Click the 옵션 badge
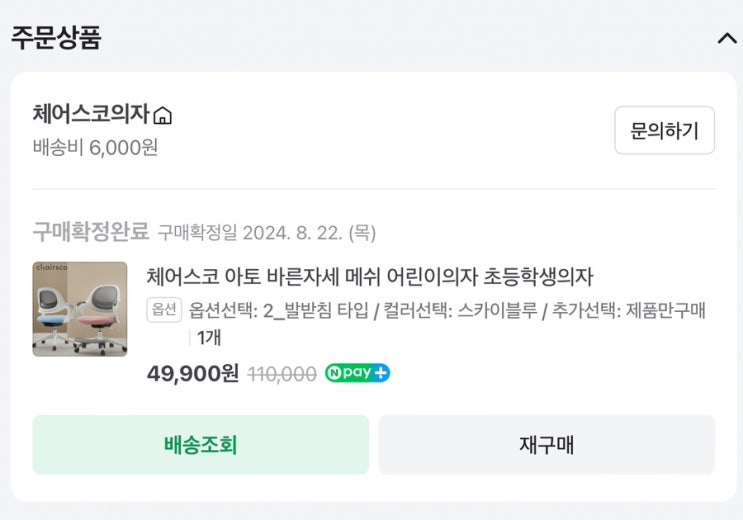This screenshot has height=520, width=743. 164,310
